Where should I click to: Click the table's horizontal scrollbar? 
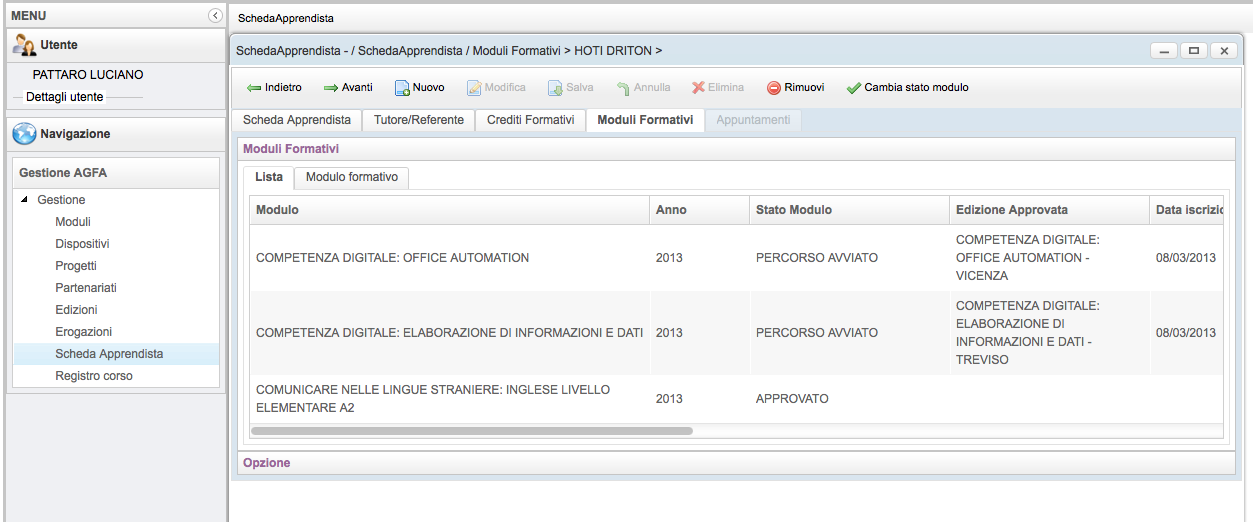(x=472, y=431)
